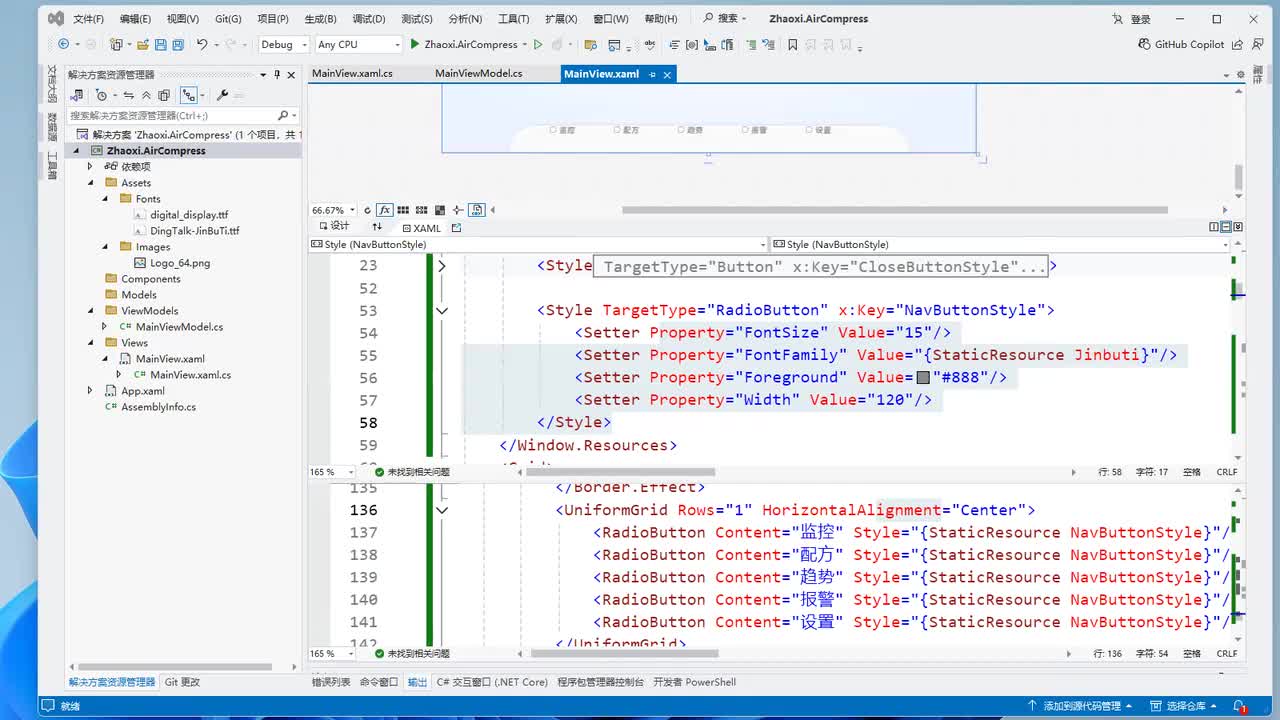Click the single Save disk icon
The image size is (1280, 720).
click(160, 44)
